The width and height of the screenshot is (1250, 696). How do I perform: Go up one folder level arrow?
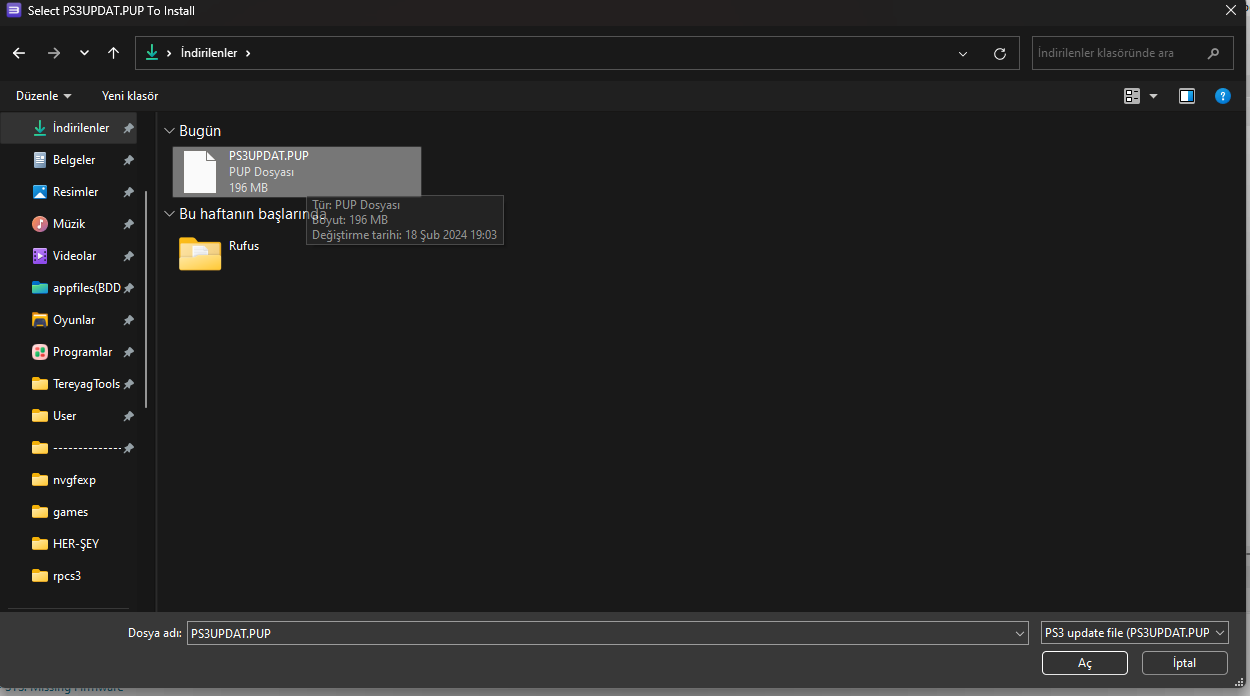click(x=113, y=53)
